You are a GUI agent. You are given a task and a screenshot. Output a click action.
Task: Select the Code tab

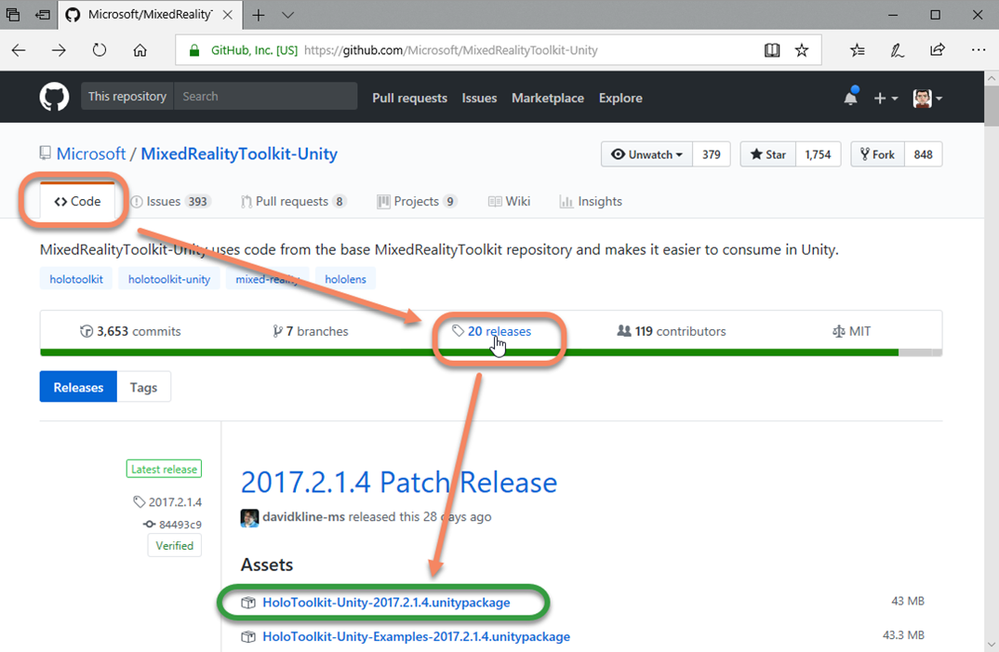[77, 201]
